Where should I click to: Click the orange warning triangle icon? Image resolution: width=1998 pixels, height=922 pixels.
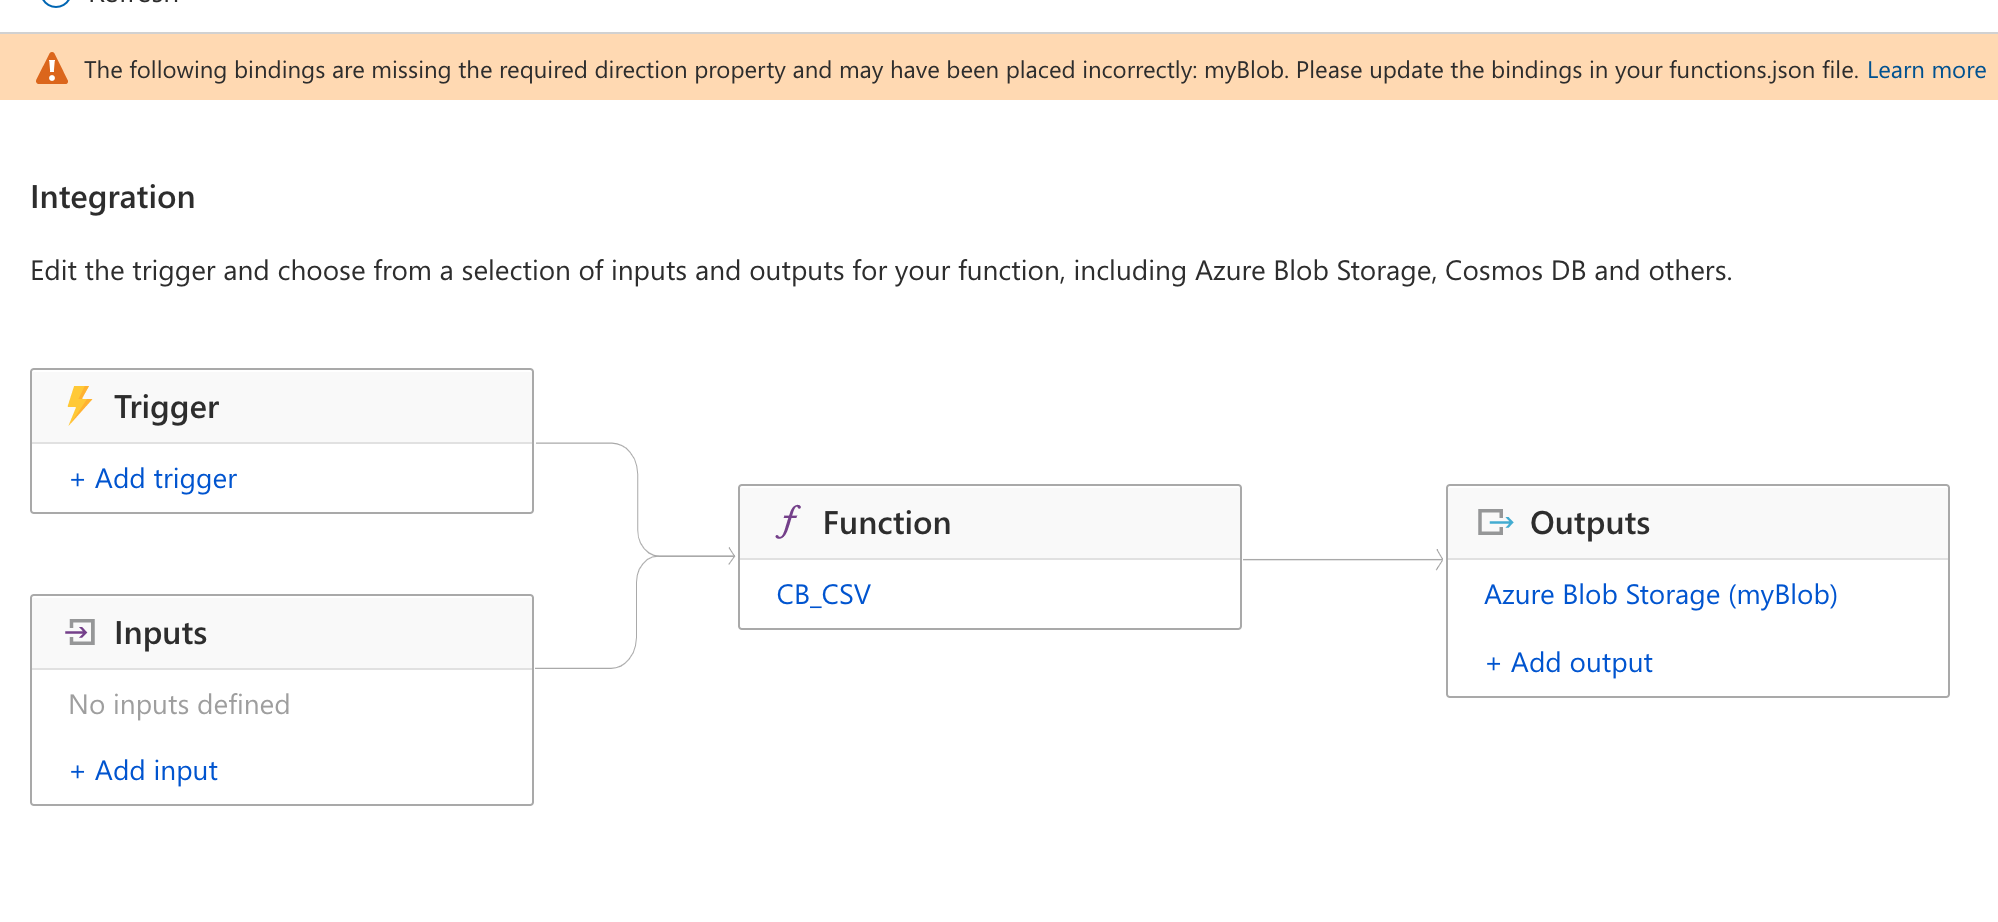pyautogui.click(x=52, y=69)
